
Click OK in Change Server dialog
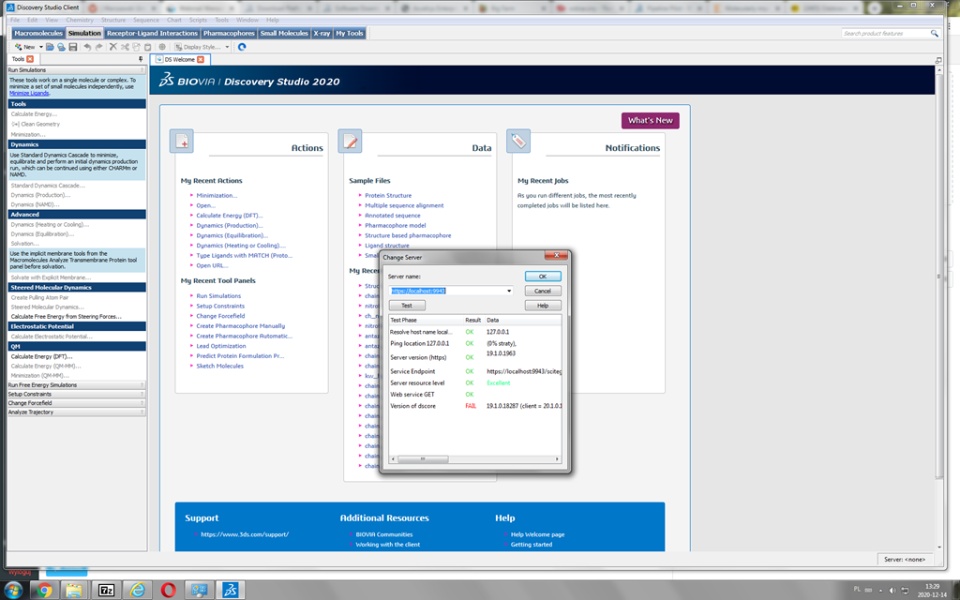click(x=542, y=277)
